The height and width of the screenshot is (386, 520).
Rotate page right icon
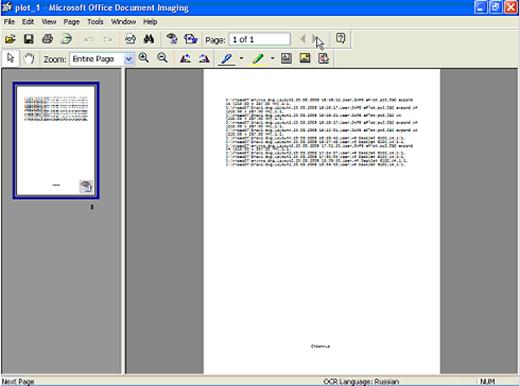click(x=204, y=59)
